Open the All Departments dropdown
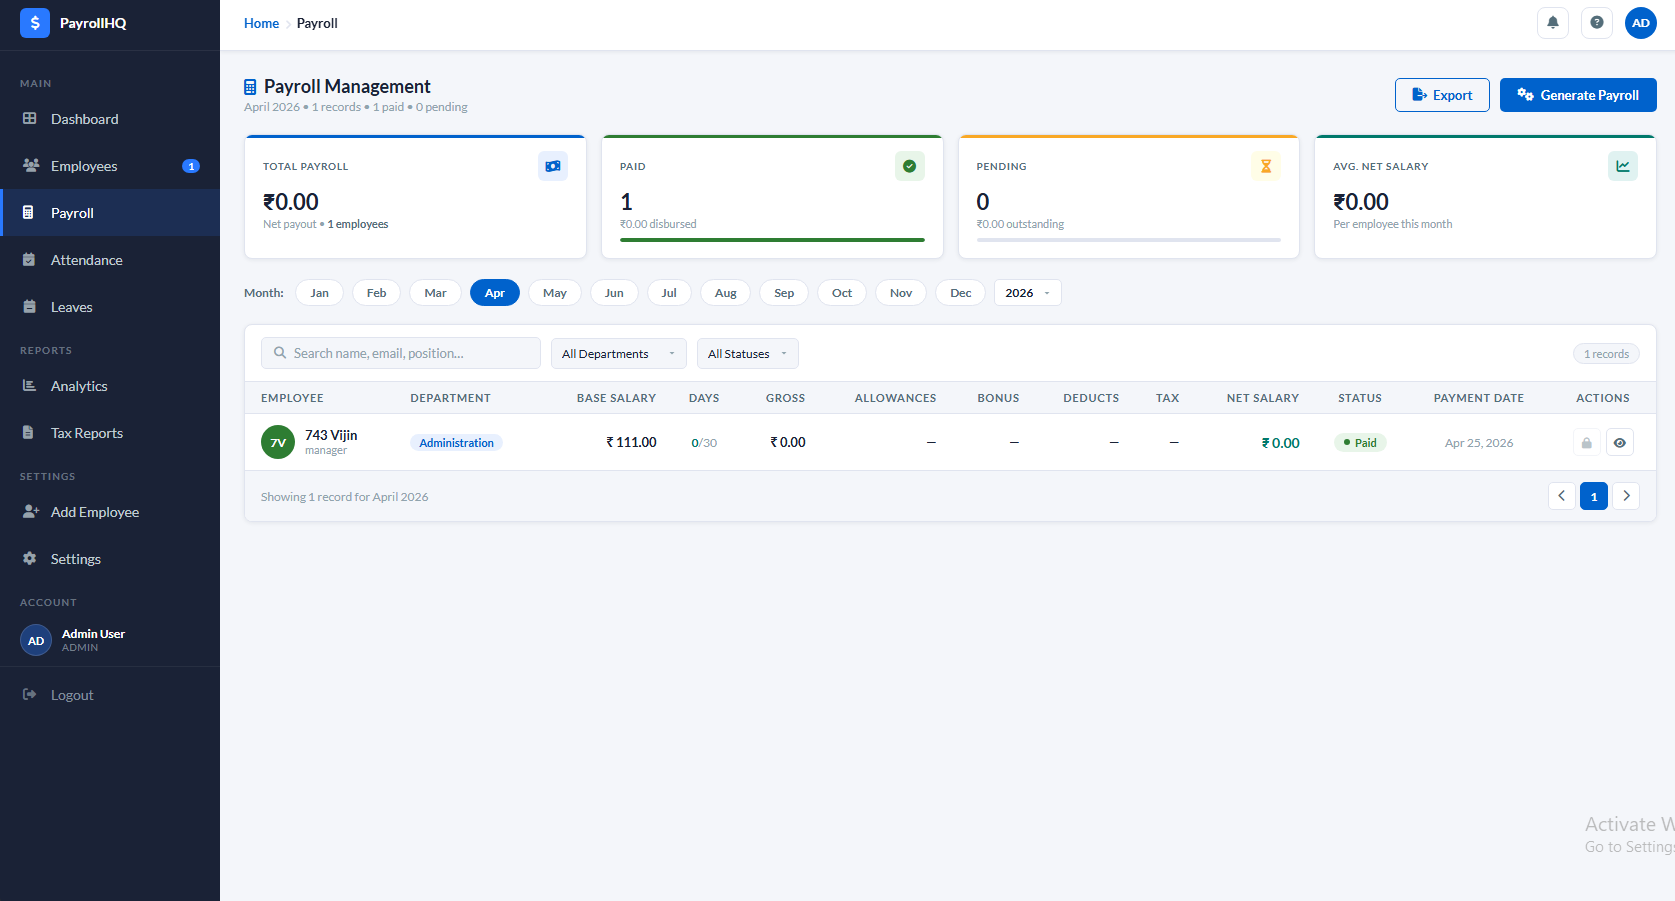This screenshot has height=901, width=1675. pyautogui.click(x=618, y=354)
